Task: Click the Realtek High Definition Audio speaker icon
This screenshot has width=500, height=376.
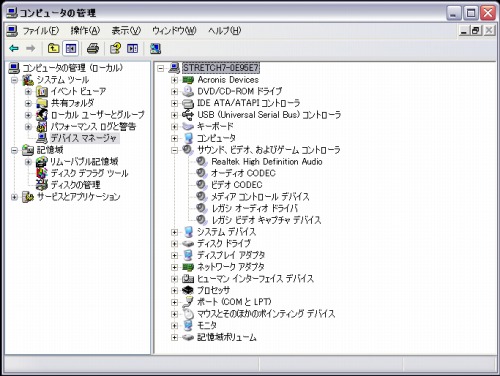Action: (201, 162)
